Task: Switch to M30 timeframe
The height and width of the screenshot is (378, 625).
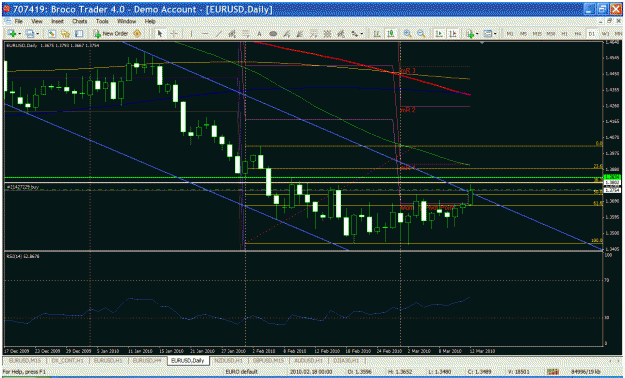Action: click(551, 34)
